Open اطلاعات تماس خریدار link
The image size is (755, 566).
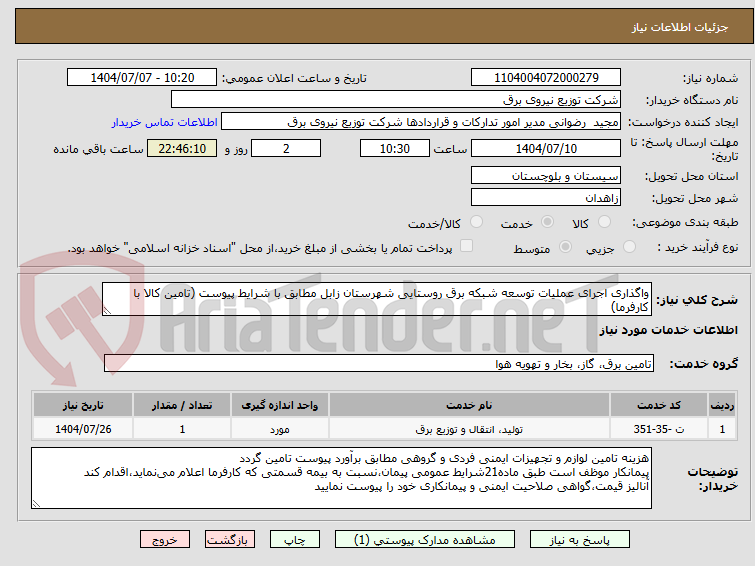(x=165, y=122)
